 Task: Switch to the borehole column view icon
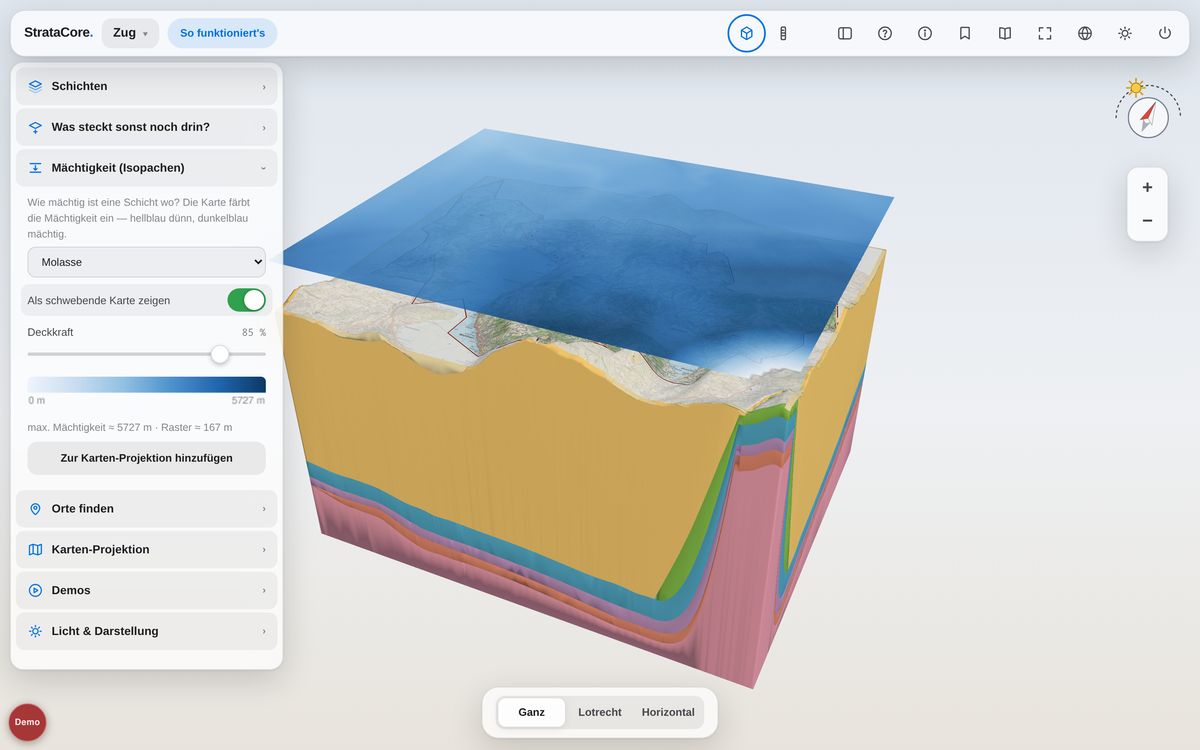(783, 33)
